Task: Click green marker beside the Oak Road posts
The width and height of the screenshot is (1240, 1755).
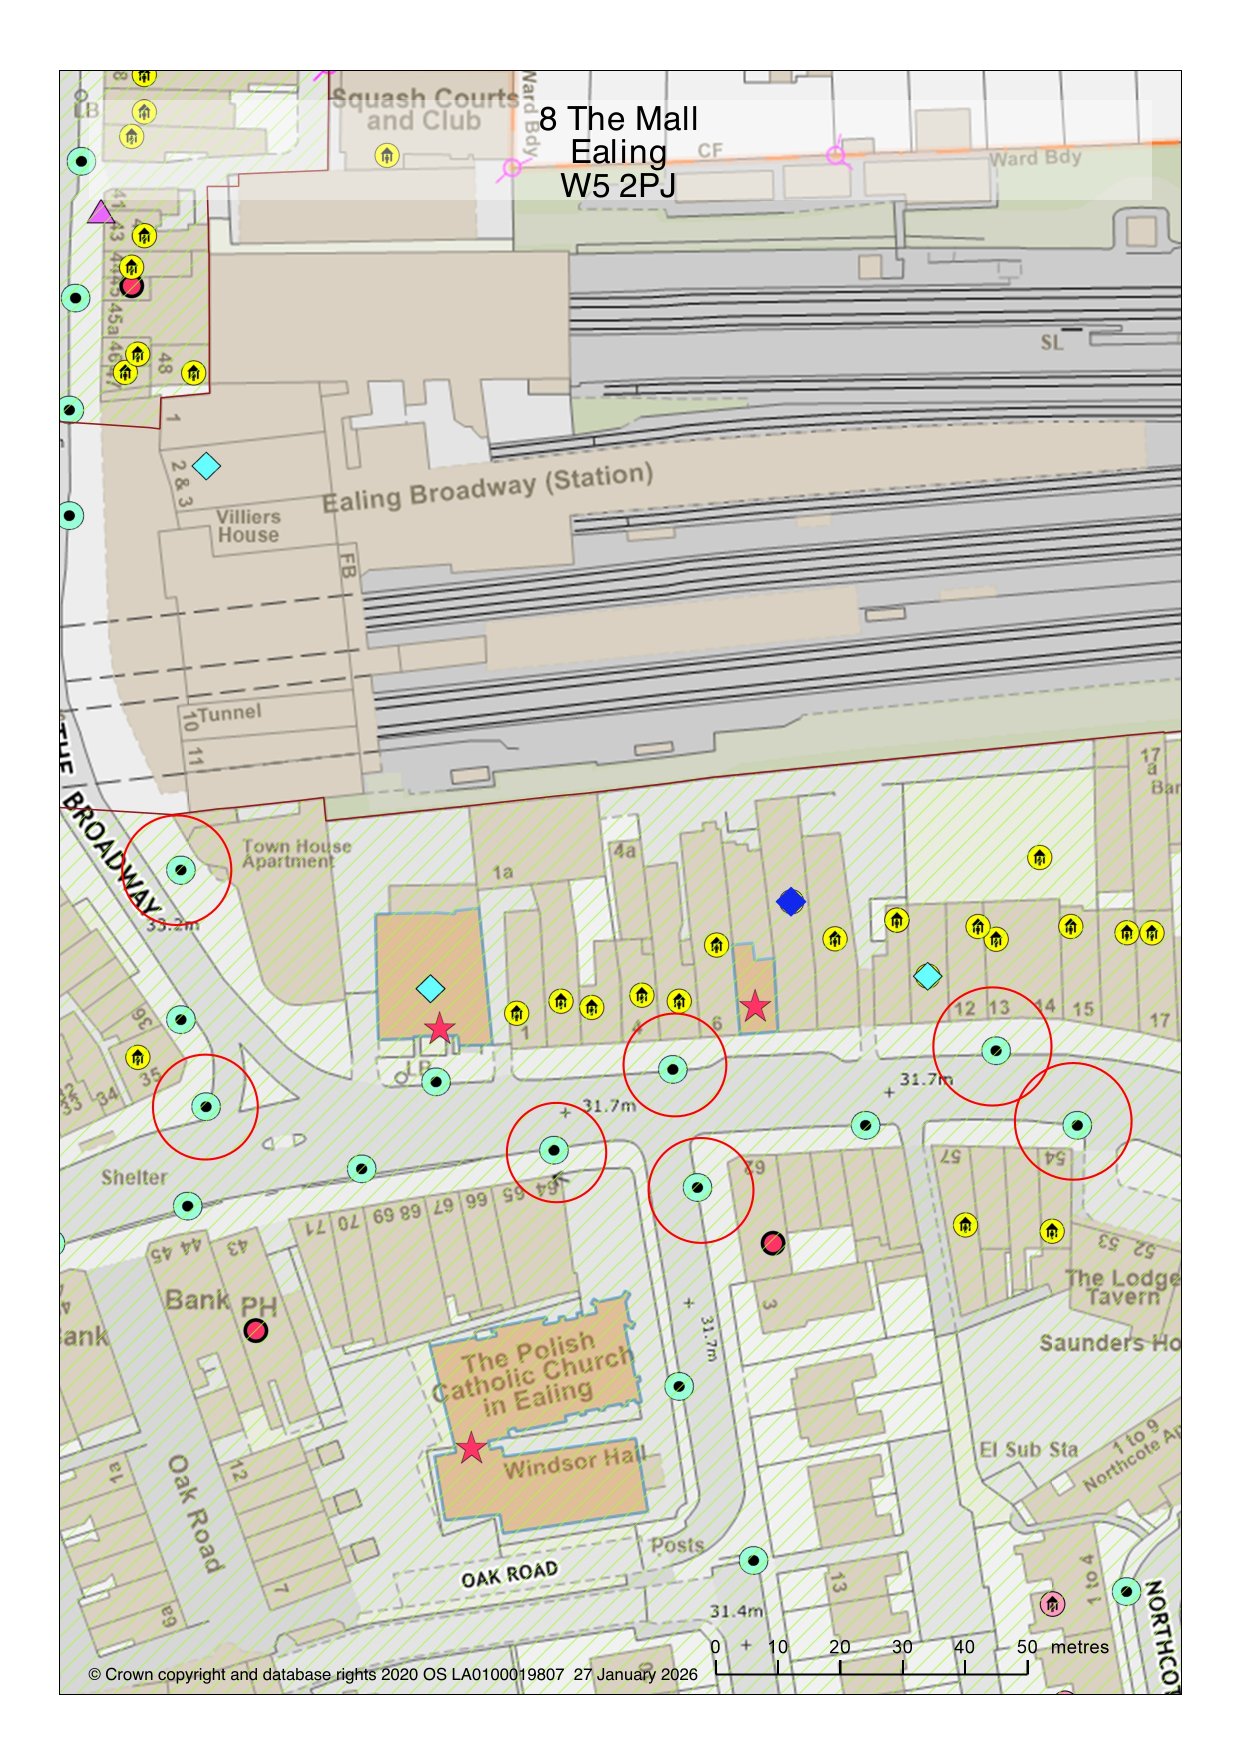Action: [x=754, y=1560]
